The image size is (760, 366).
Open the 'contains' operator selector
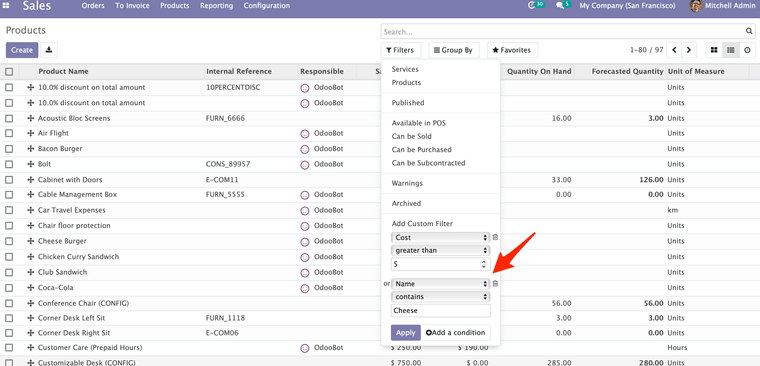pos(441,296)
